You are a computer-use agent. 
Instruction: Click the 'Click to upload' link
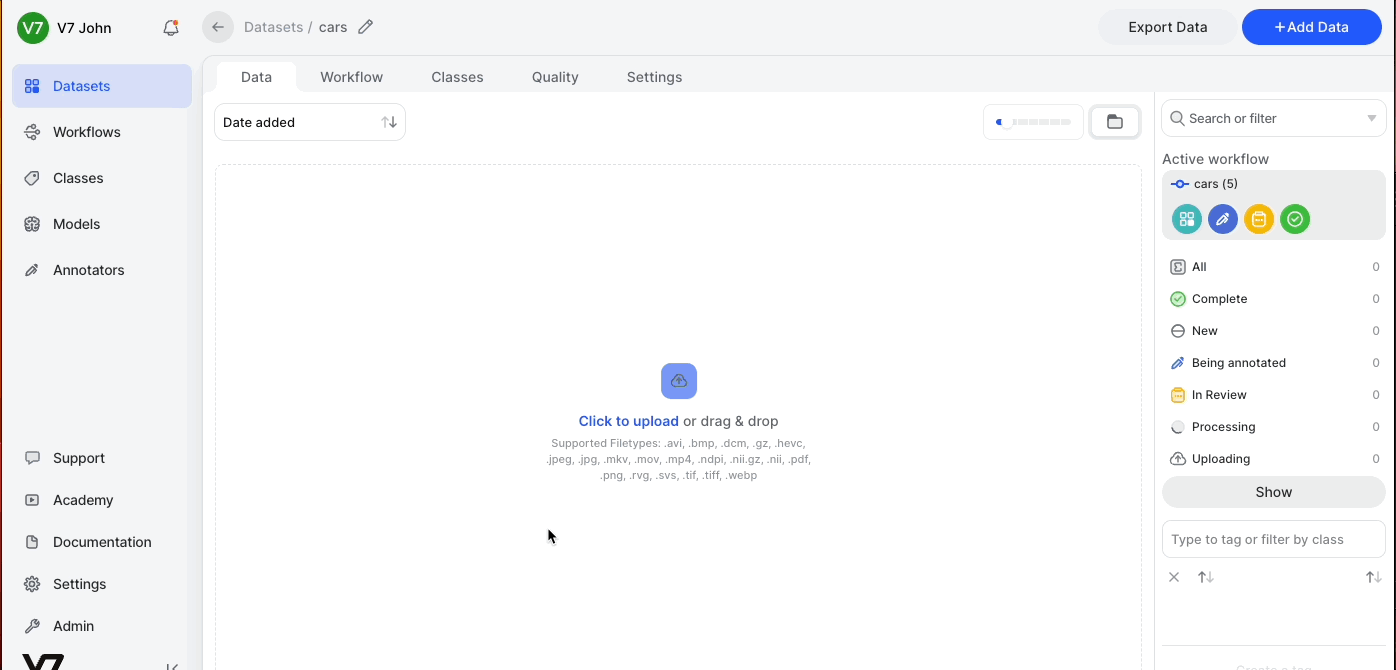(x=629, y=421)
